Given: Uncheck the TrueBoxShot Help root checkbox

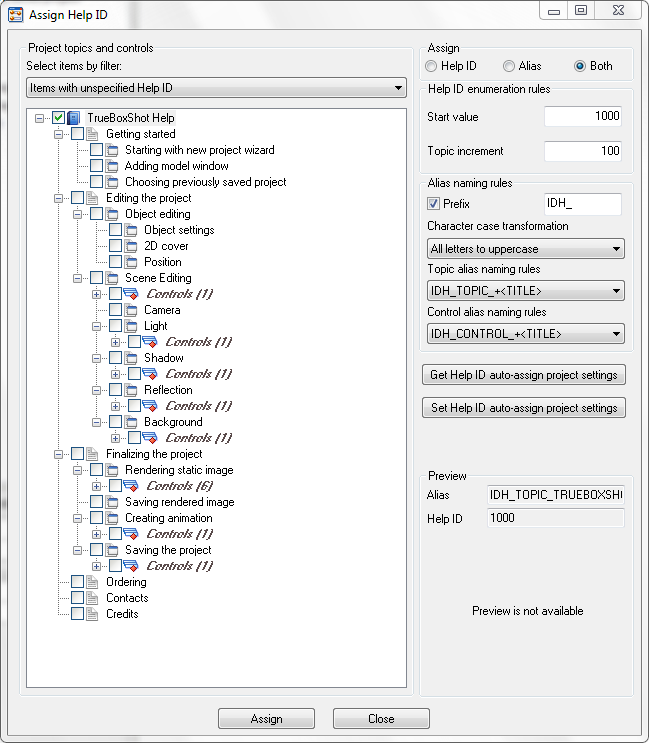Looking at the screenshot, I should [x=58, y=118].
